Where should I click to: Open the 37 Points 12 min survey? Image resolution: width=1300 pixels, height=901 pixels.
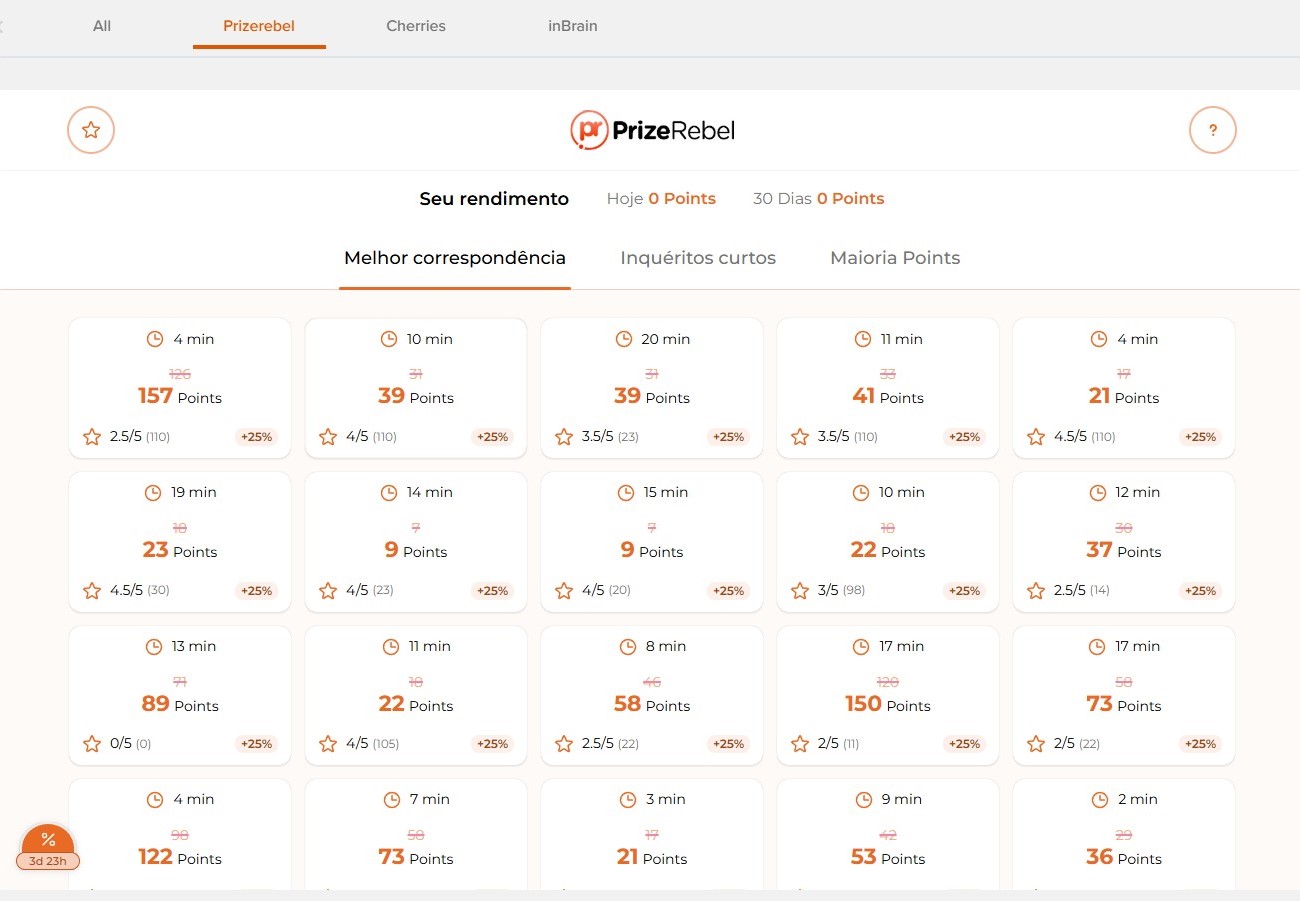pyautogui.click(x=1123, y=541)
